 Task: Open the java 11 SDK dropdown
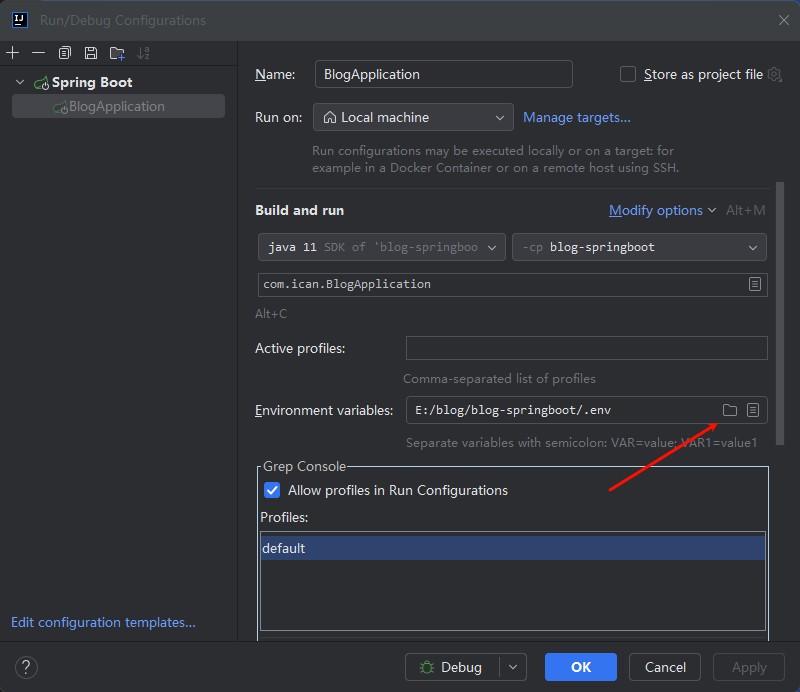(x=381, y=247)
